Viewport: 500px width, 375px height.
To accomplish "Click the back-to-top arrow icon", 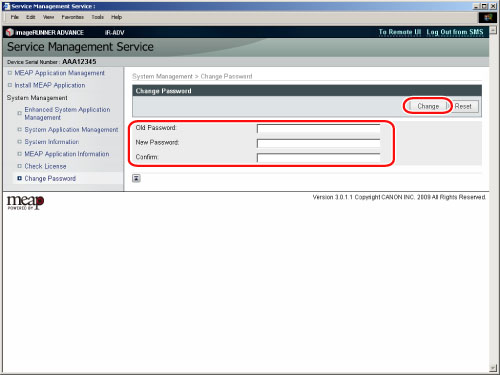I will (136, 178).
